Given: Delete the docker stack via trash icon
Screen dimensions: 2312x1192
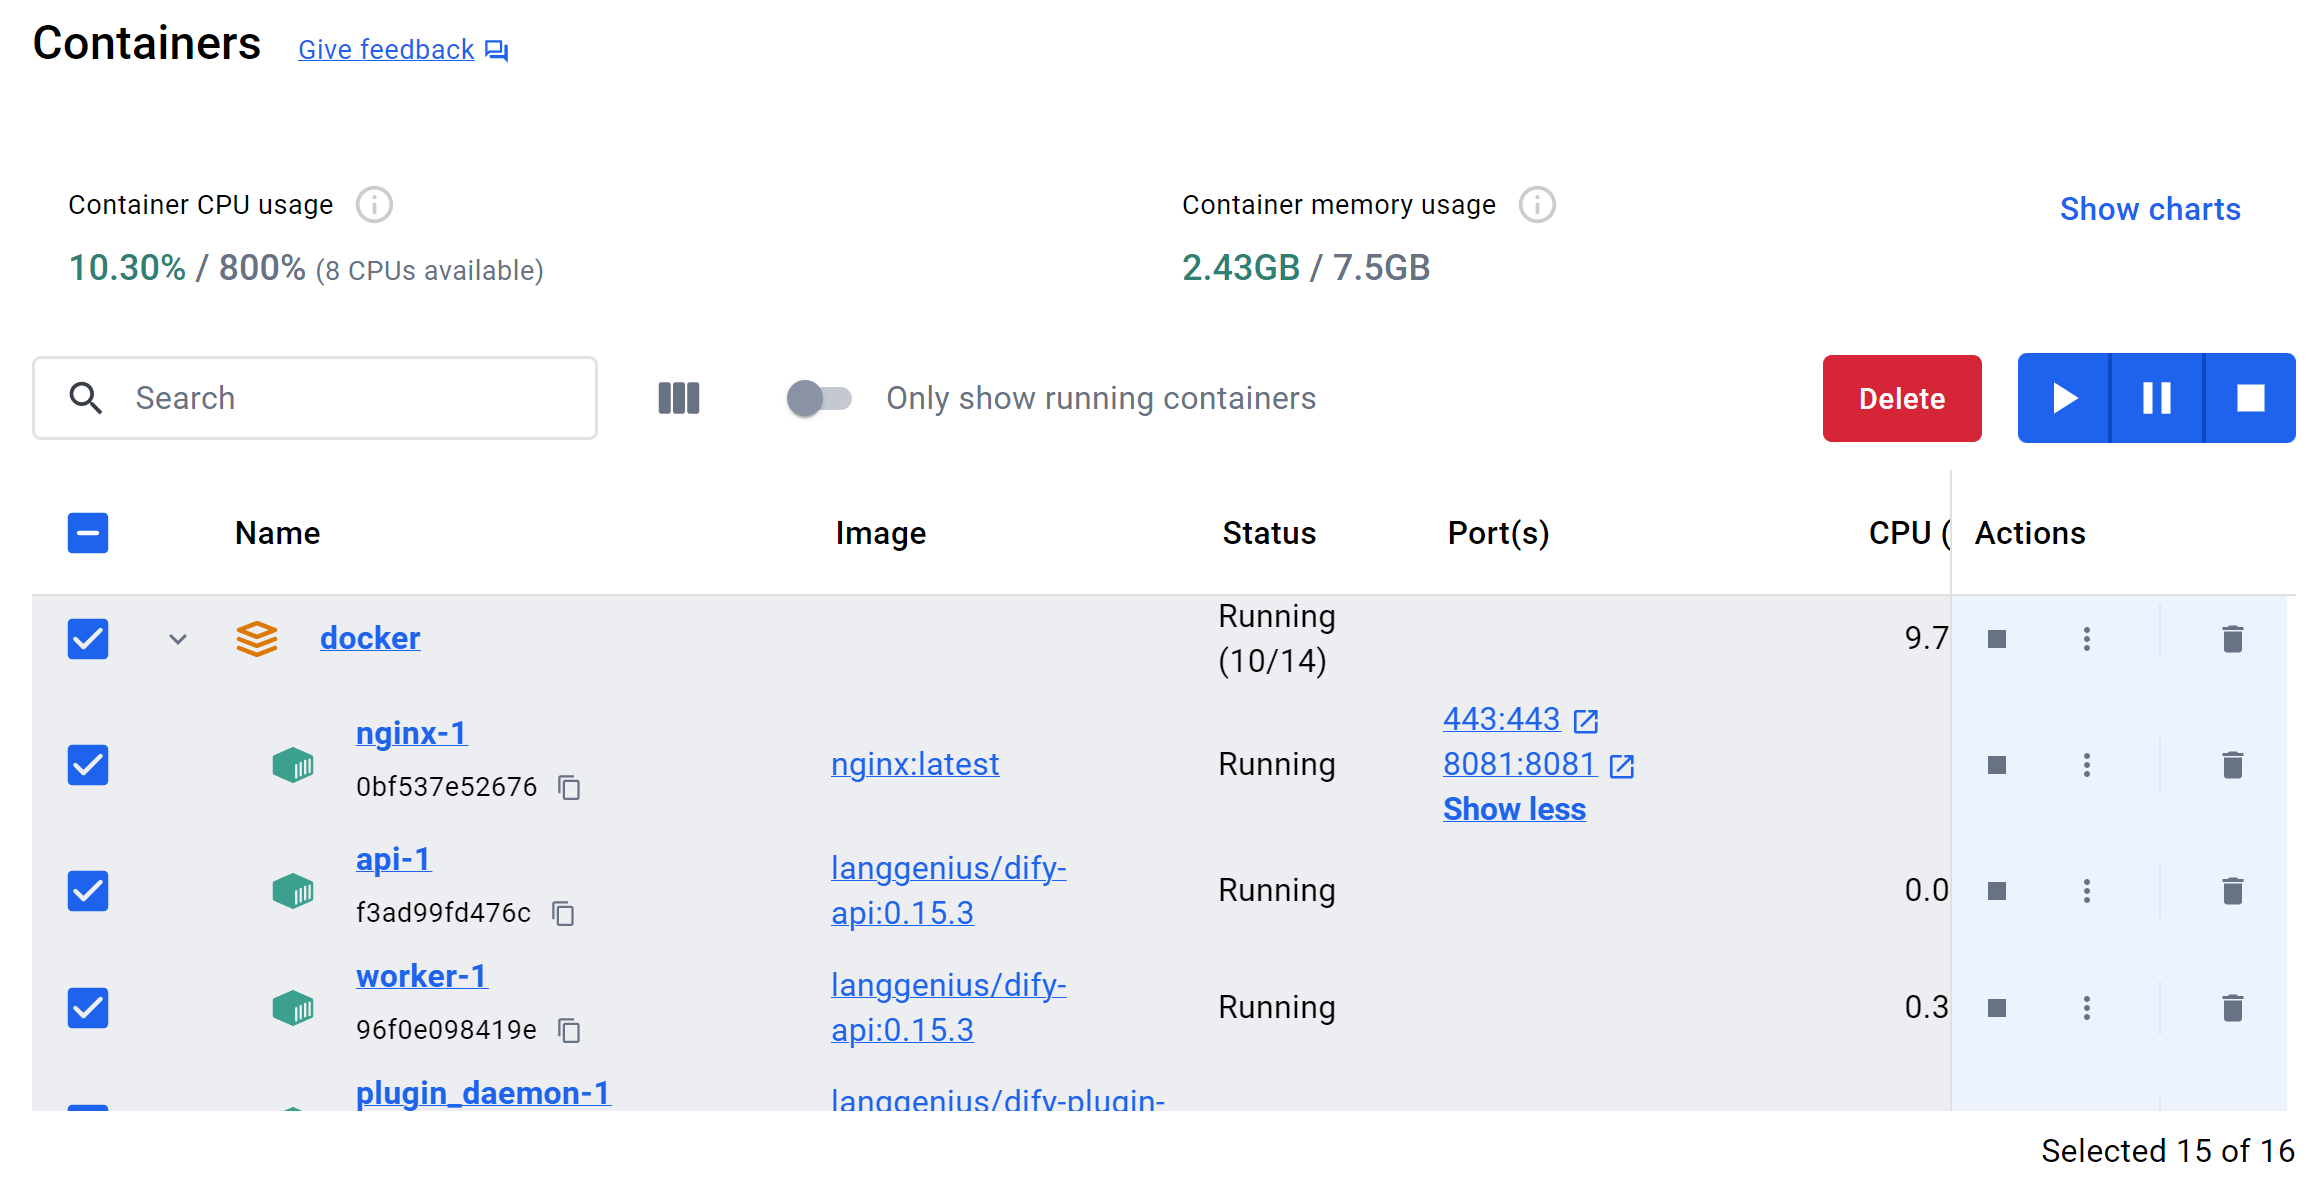Looking at the screenshot, I should point(2233,639).
